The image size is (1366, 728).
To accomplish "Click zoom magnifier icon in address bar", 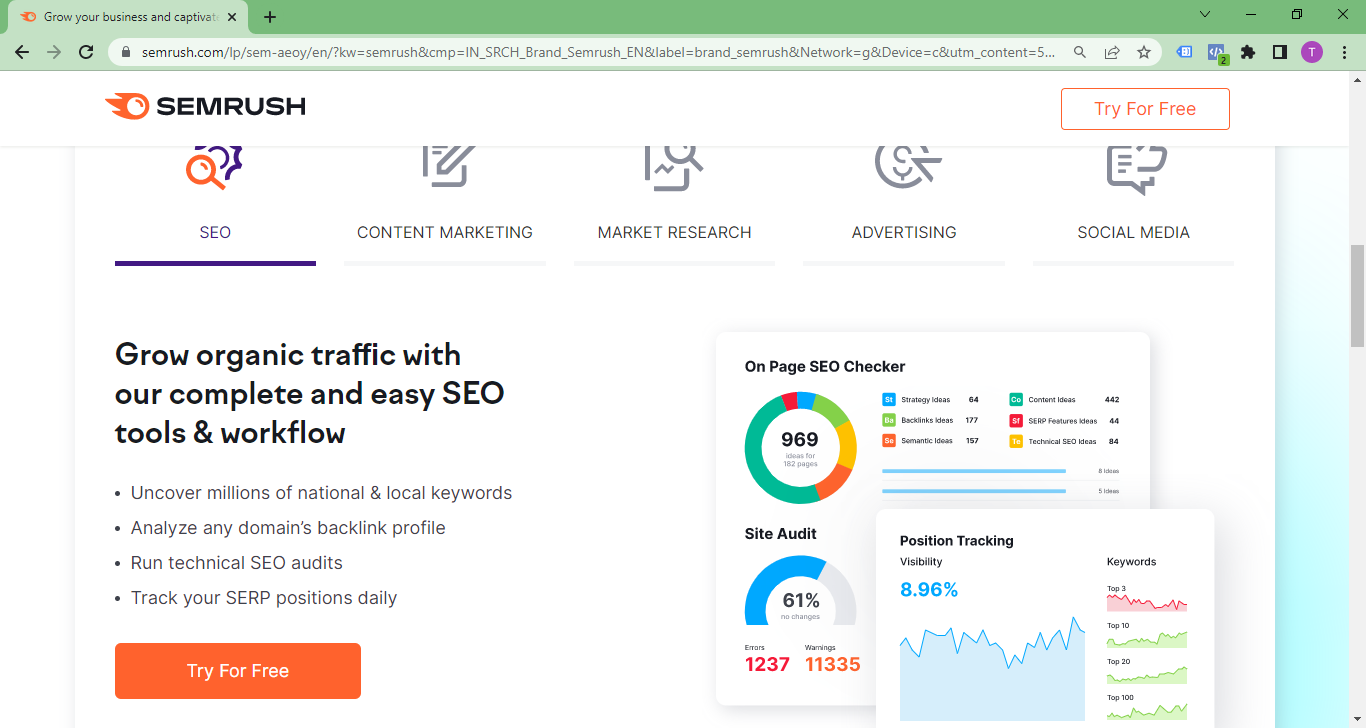I will 1080,52.
